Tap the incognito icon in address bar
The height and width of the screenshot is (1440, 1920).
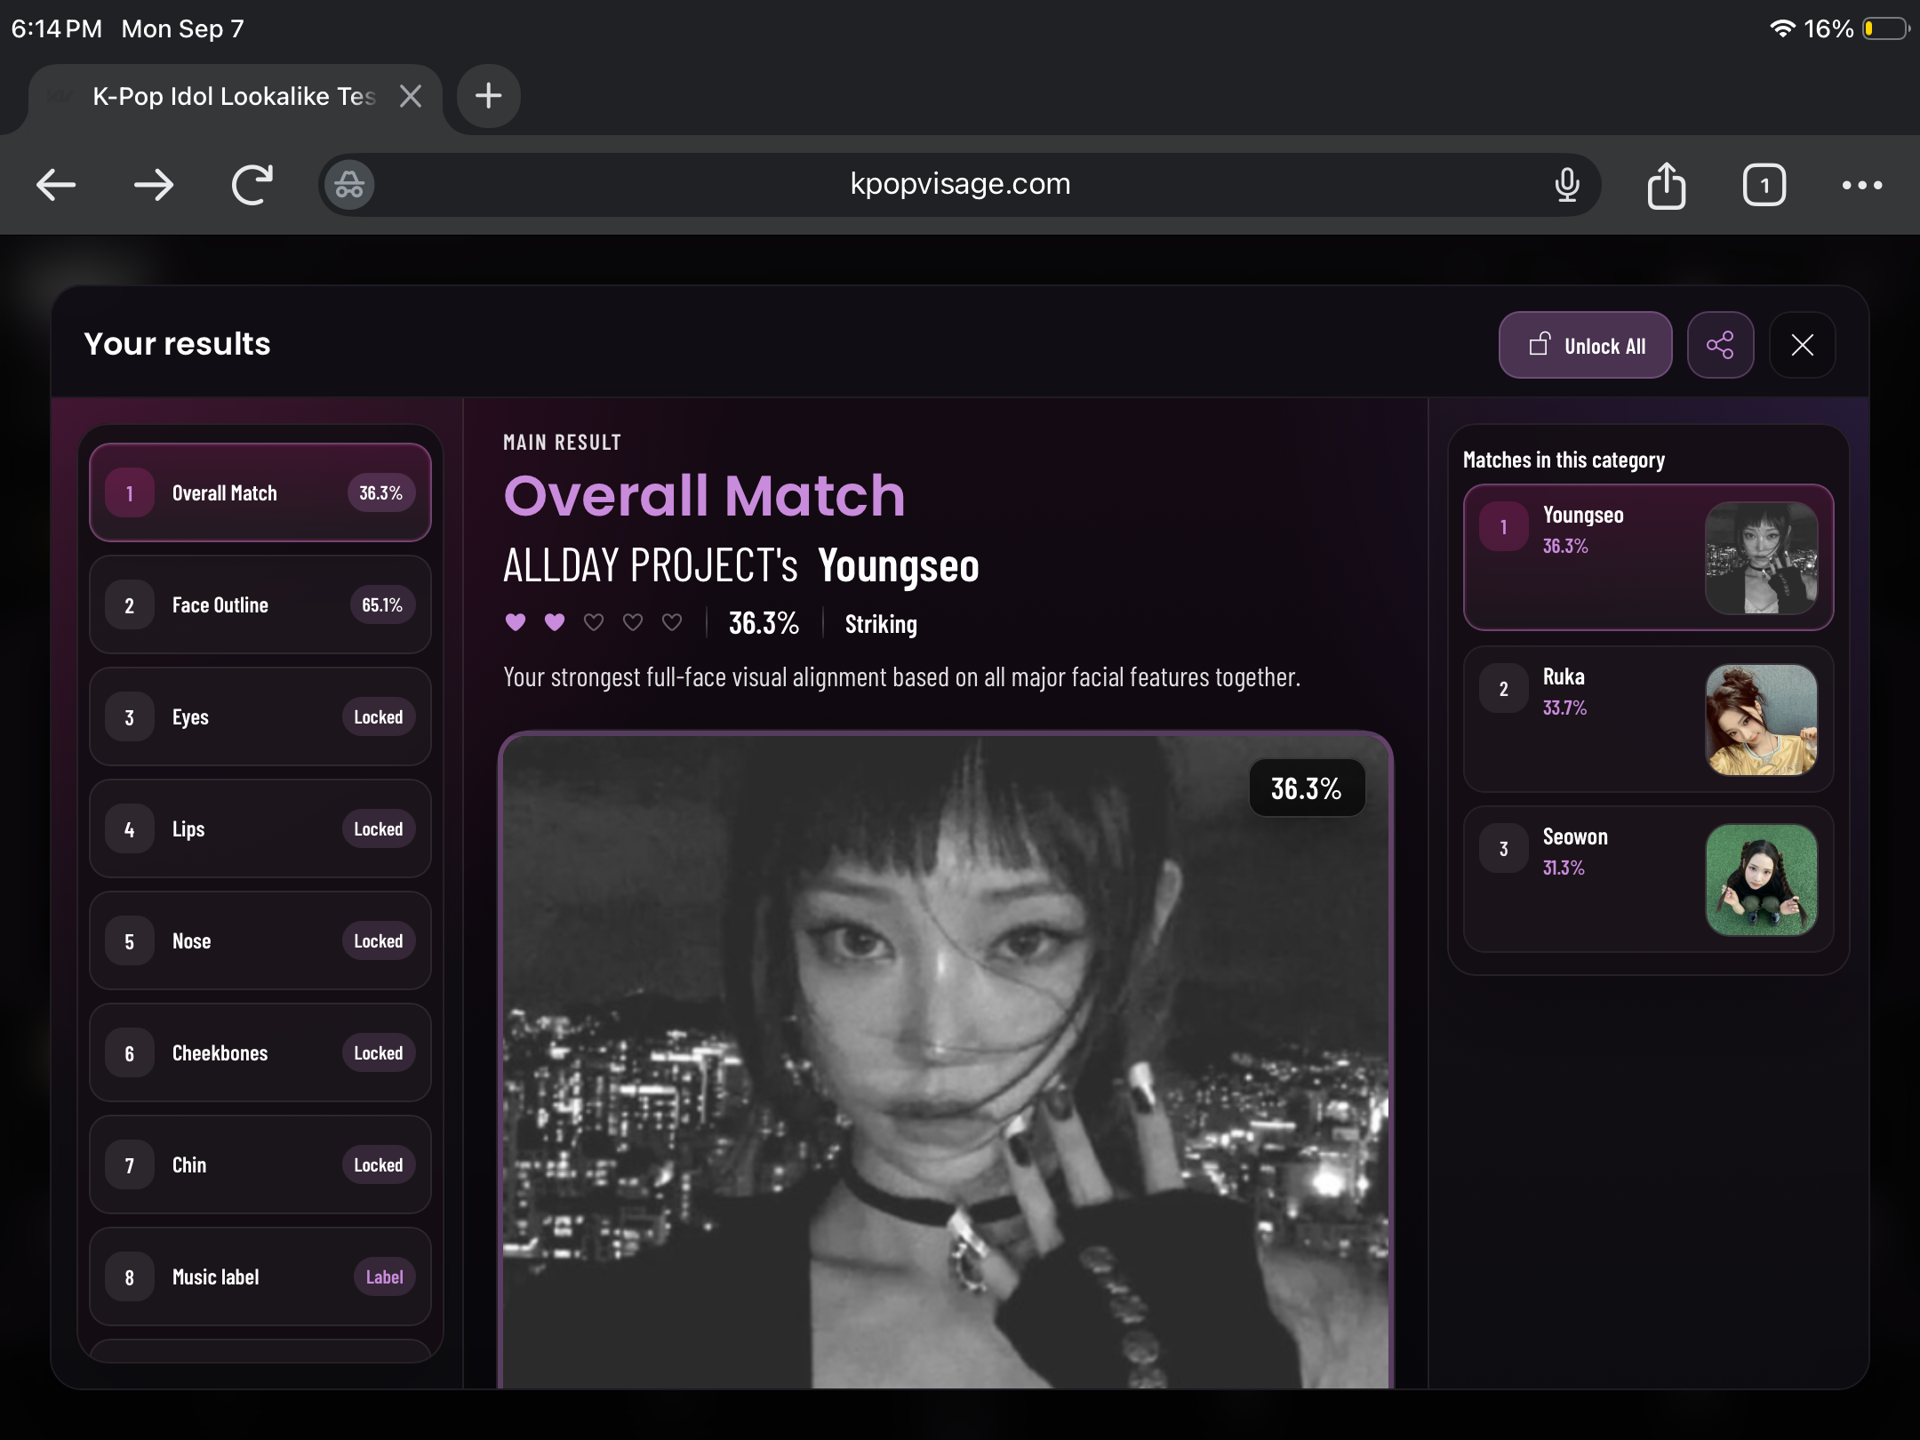click(x=349, y=185)
